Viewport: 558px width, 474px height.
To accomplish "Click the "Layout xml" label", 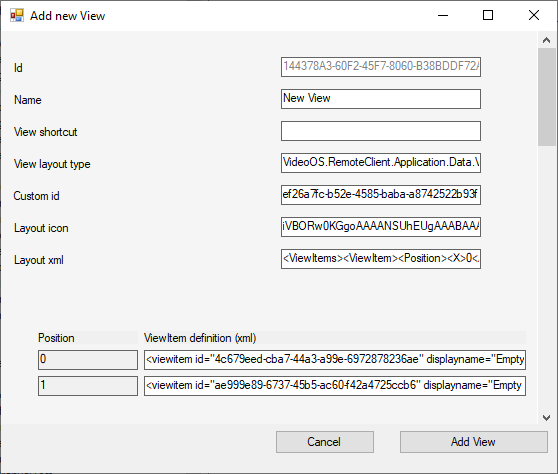I will 39,260.
